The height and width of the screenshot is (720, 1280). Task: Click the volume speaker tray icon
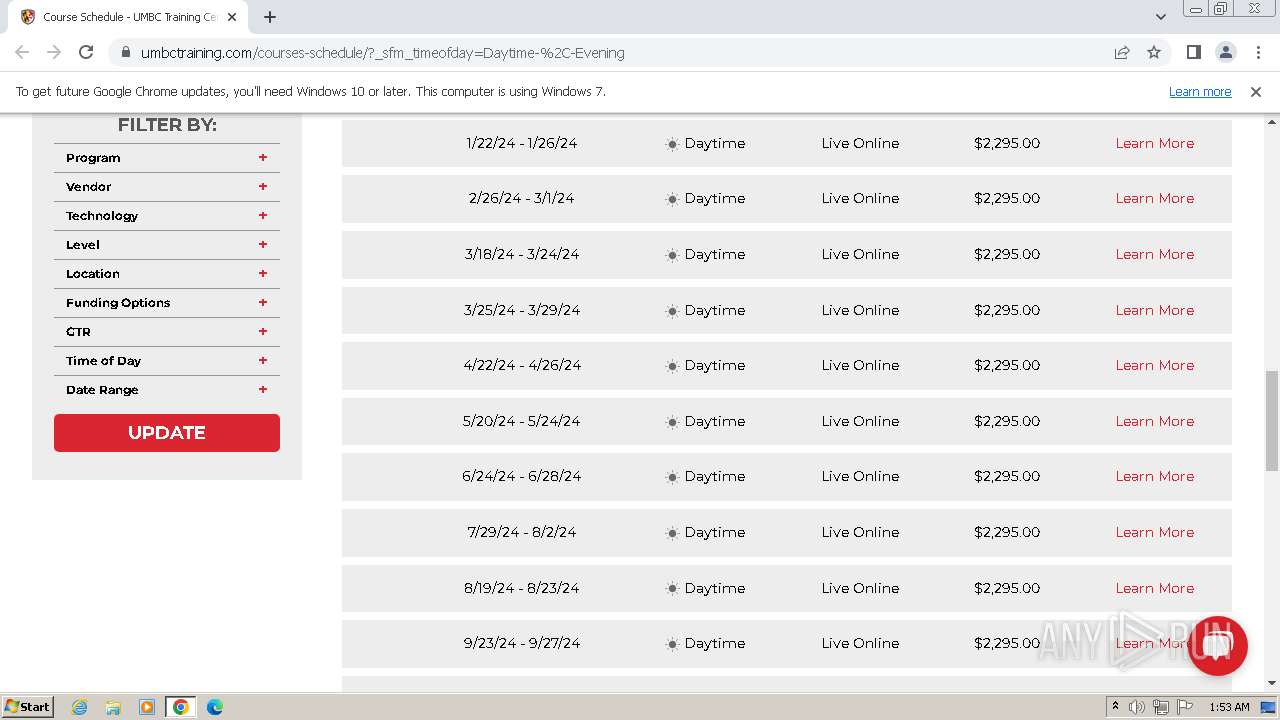click(x=1137, y=707)
